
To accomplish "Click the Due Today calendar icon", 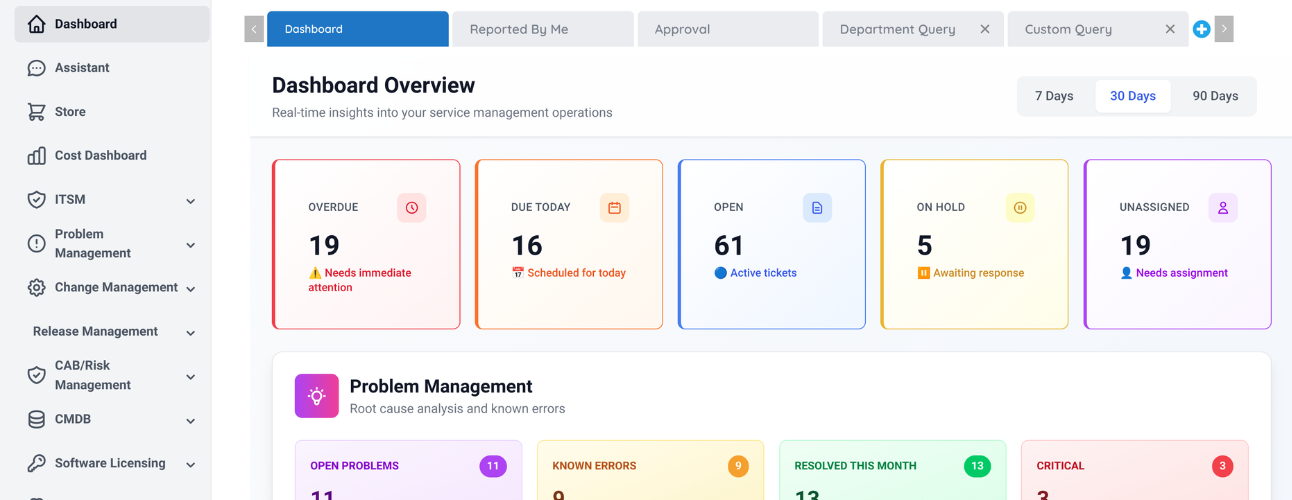I will click(615, 208).
